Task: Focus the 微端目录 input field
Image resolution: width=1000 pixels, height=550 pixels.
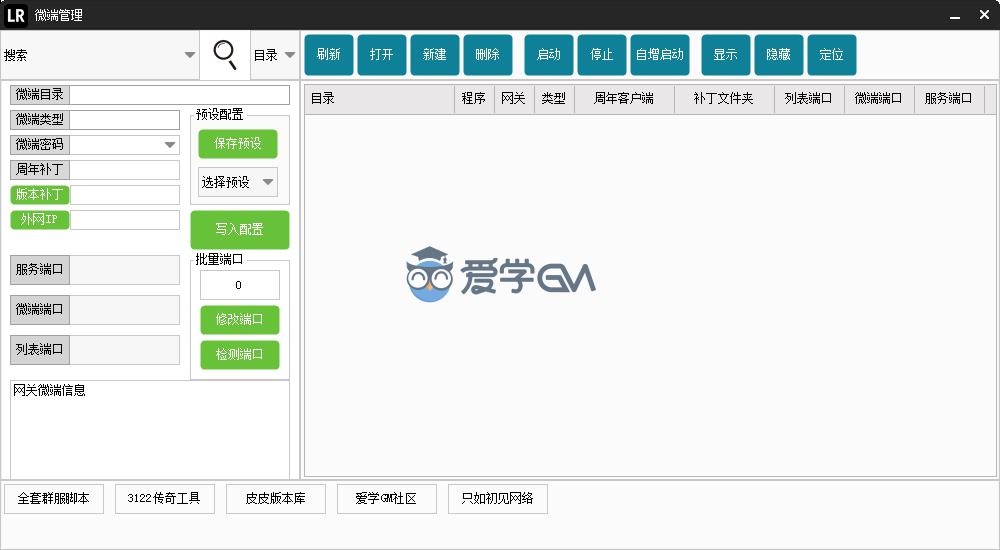Action: tap(179, 95)
